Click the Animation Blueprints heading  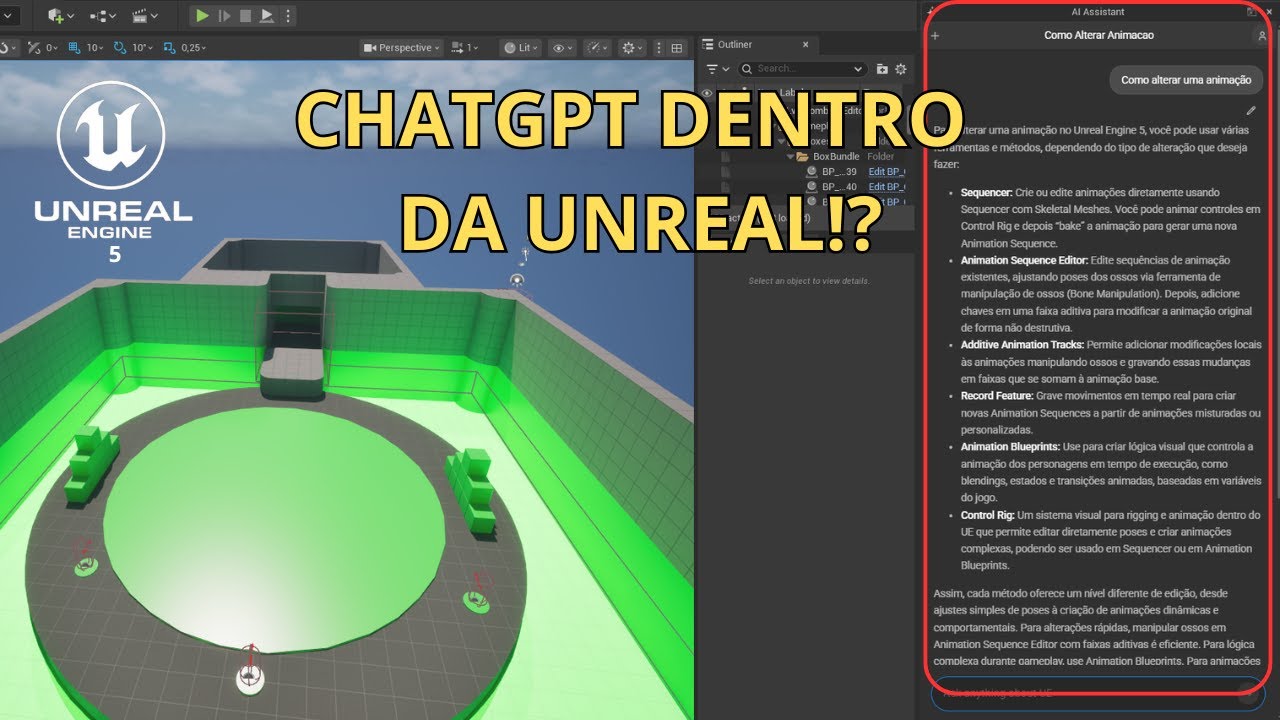(x=1010, y=447)
